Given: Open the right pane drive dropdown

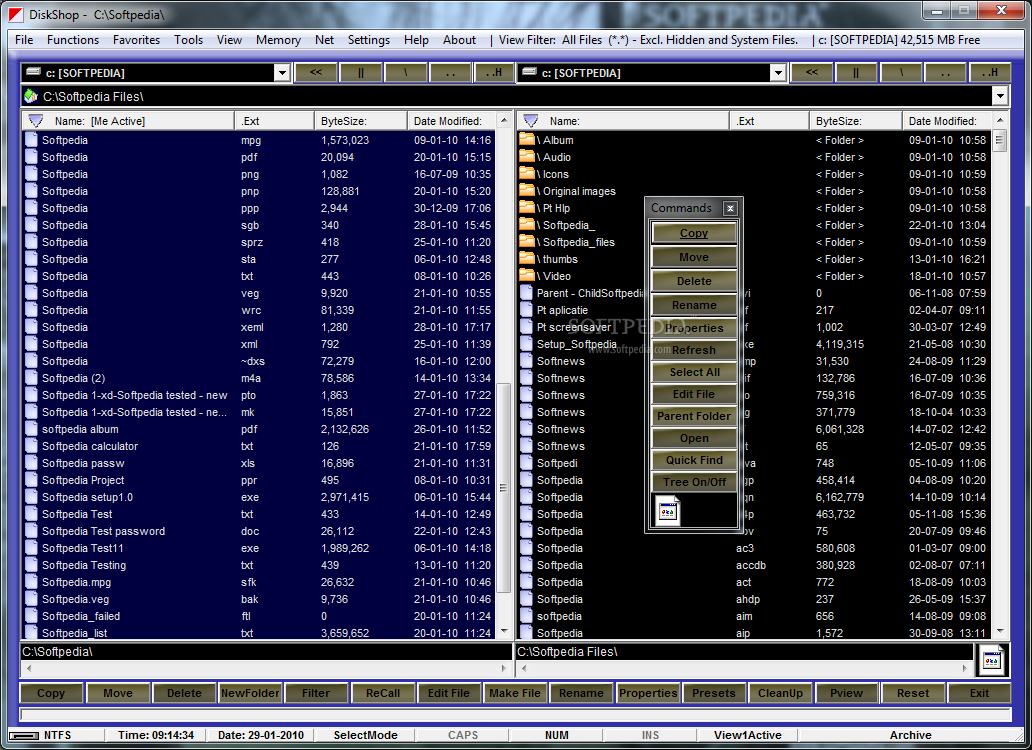Looking at the screenshot, I should point(778,72).
